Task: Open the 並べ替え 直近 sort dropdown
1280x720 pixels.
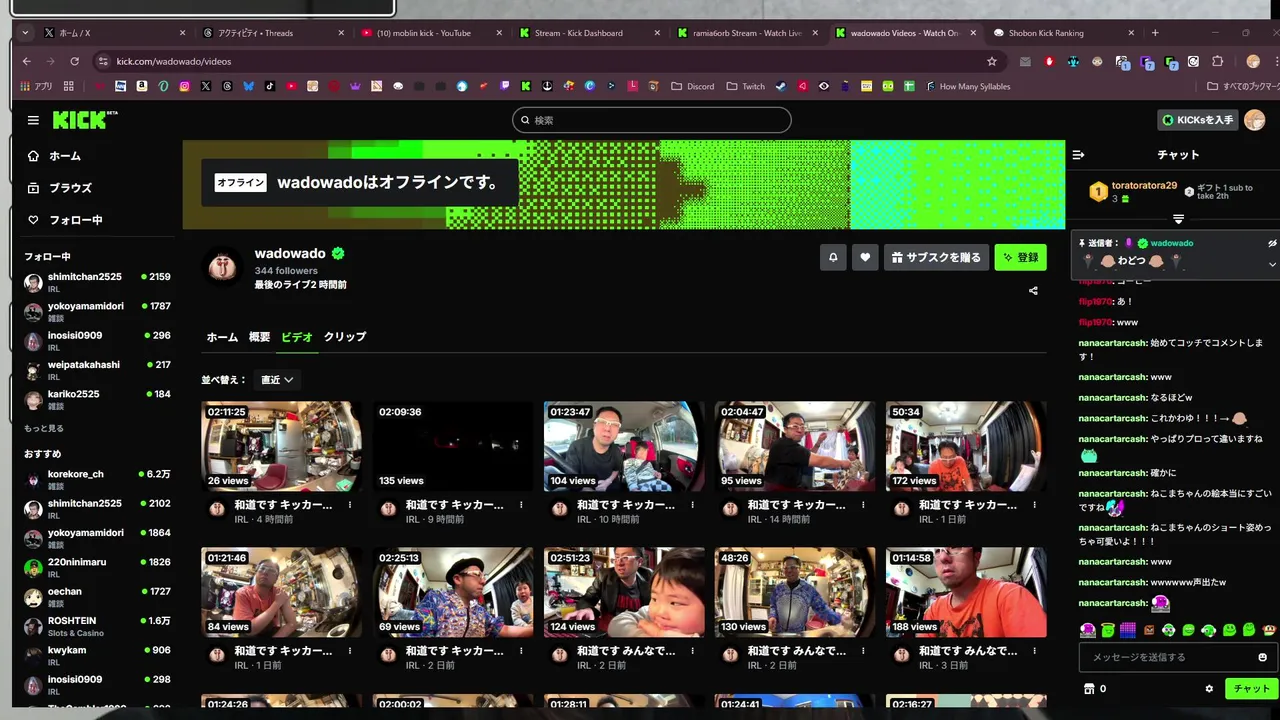Action: [x=277, y=380]
